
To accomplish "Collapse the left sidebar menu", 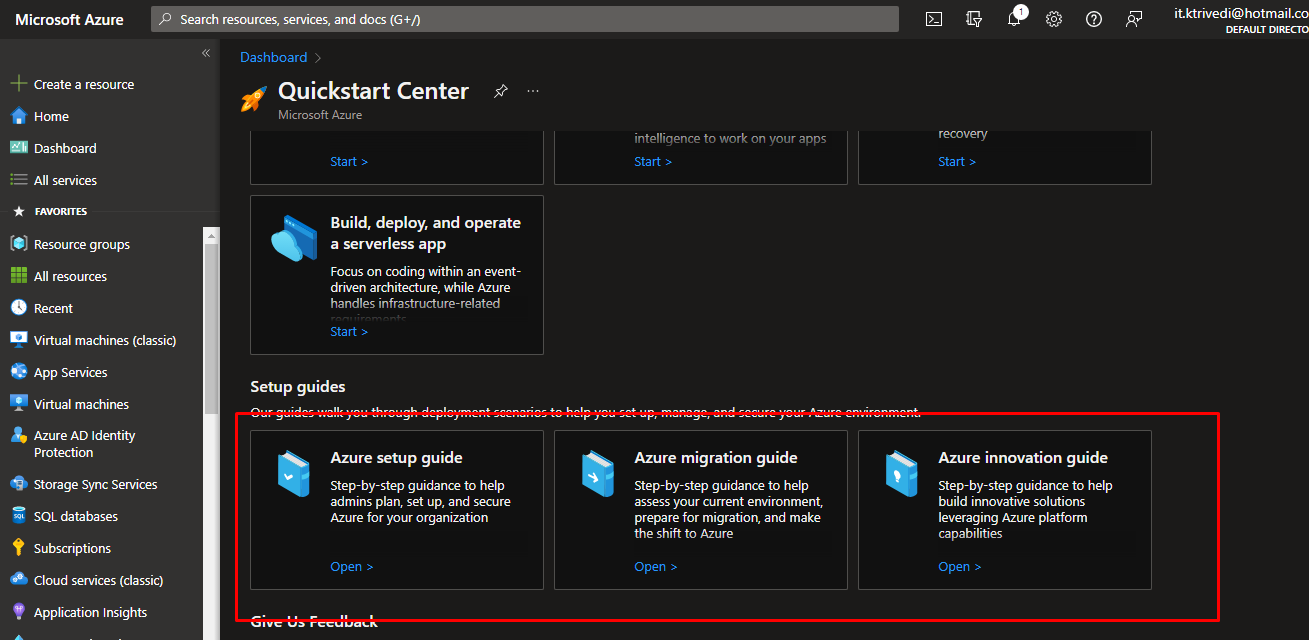I will tap(206, 53).
